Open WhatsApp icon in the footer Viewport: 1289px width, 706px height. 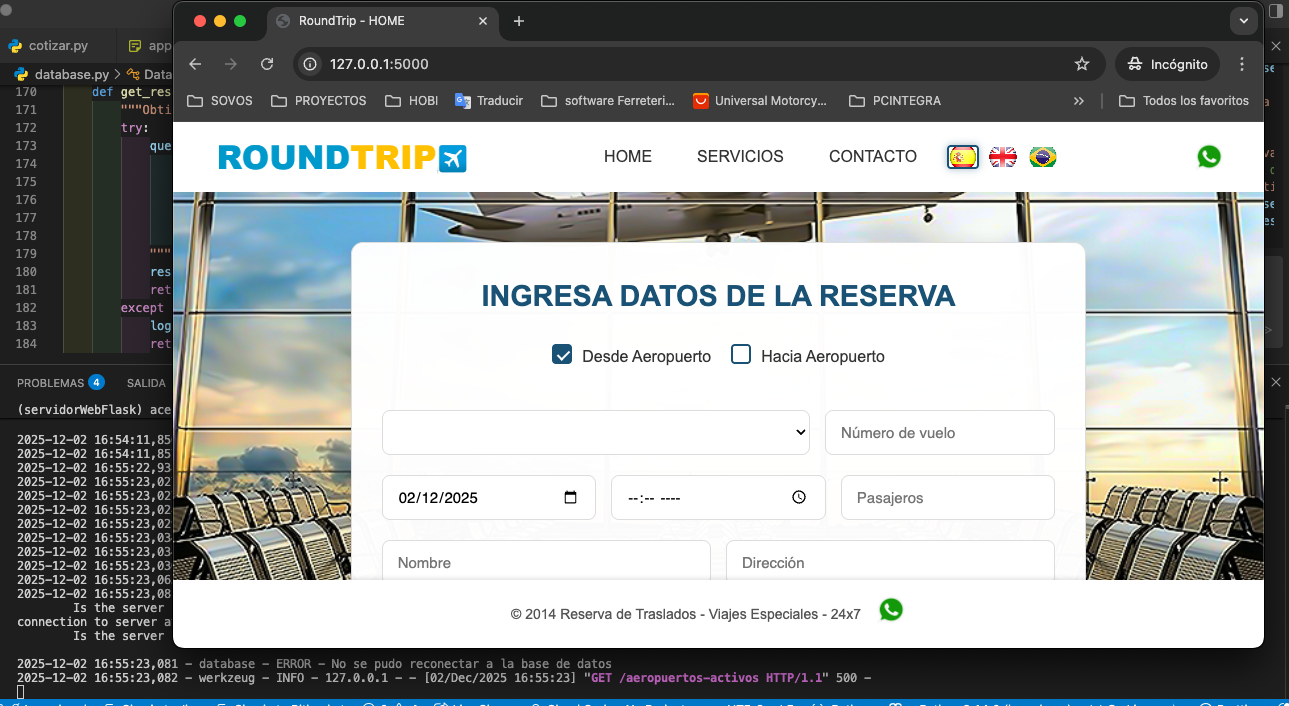[x=891, y=610]
